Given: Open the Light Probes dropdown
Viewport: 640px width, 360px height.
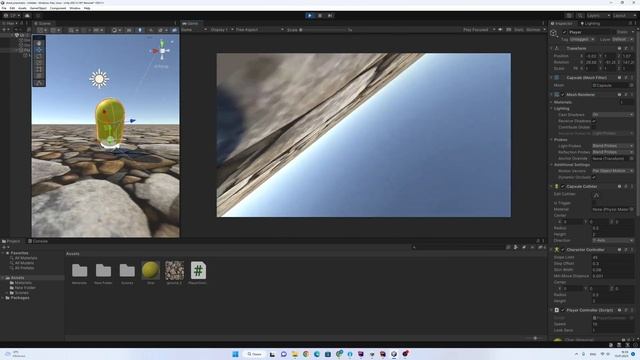Looking at the screenshot, I should click(613, 146).
